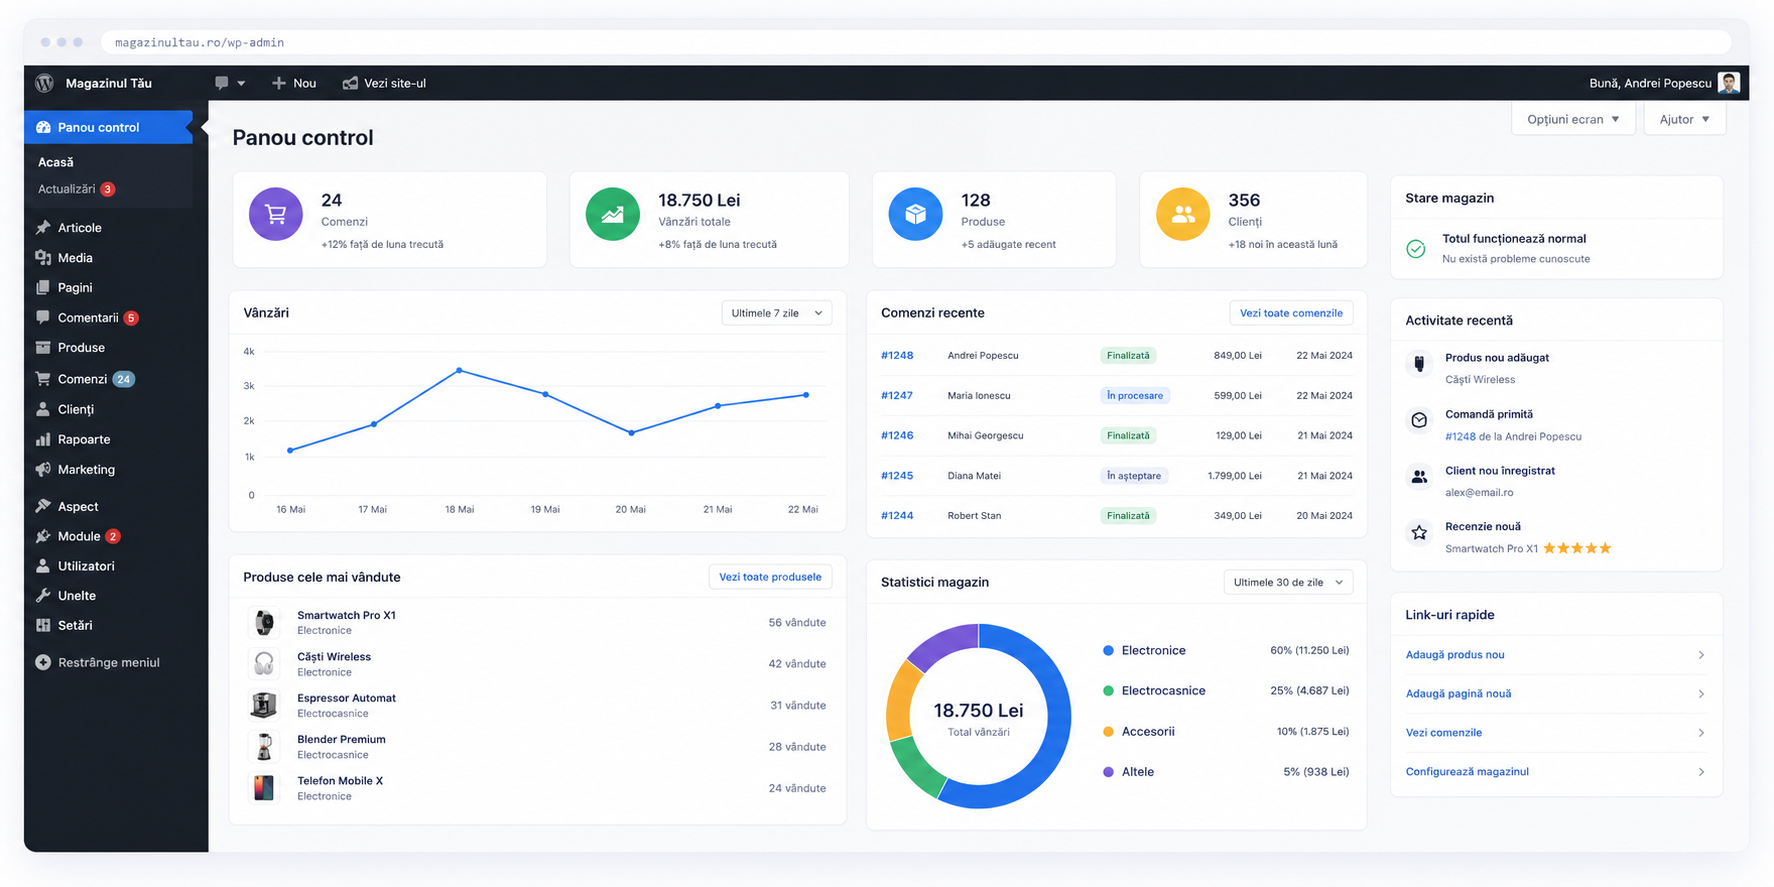Click the green Vânzări totale chart icon
Screen dimensions: 1774x887
[x=613, y=214]
